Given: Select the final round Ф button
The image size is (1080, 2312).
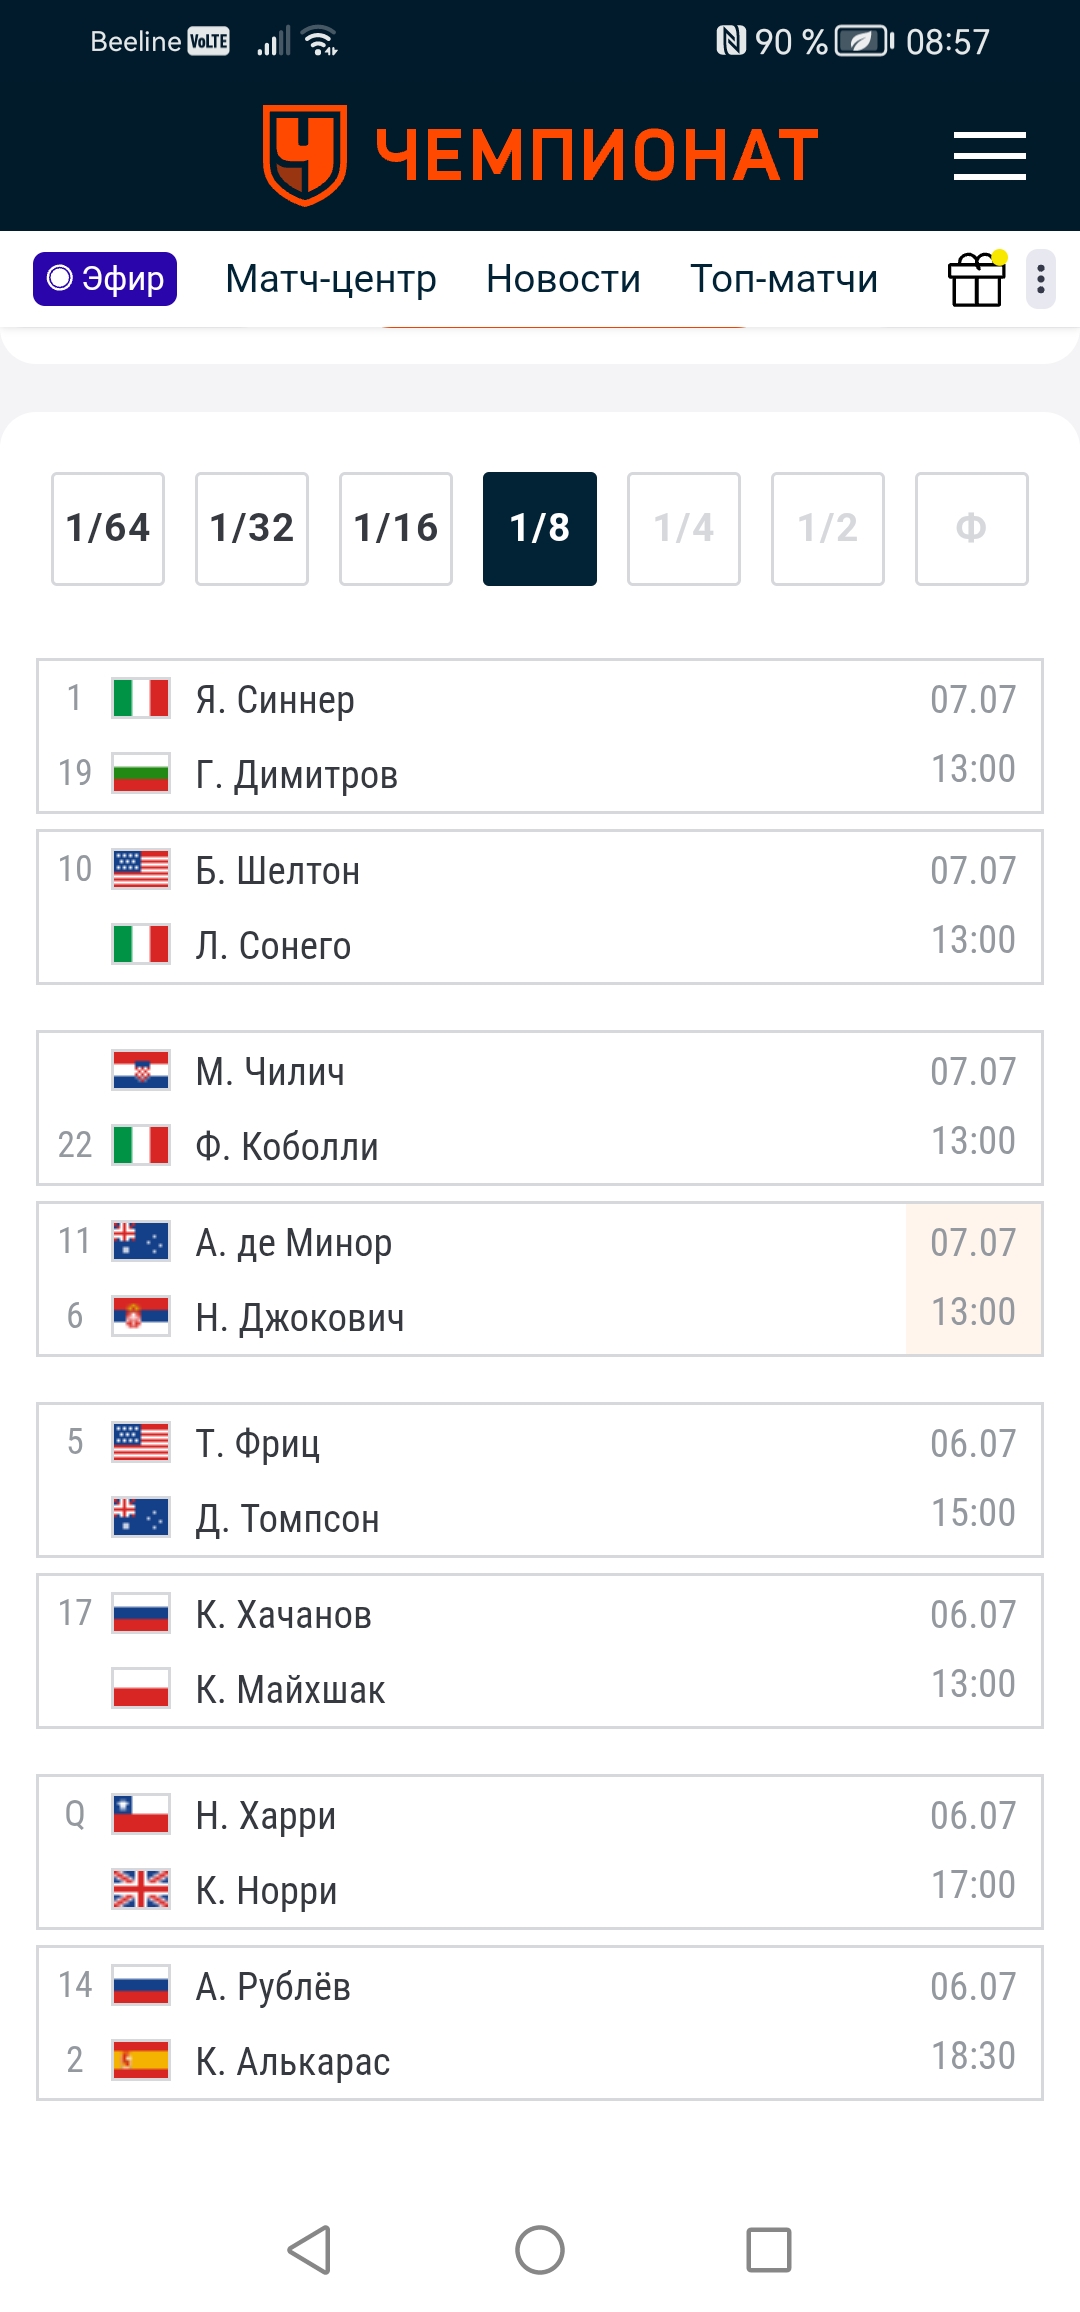Looking at the screenshot, I should coord(972,529).
